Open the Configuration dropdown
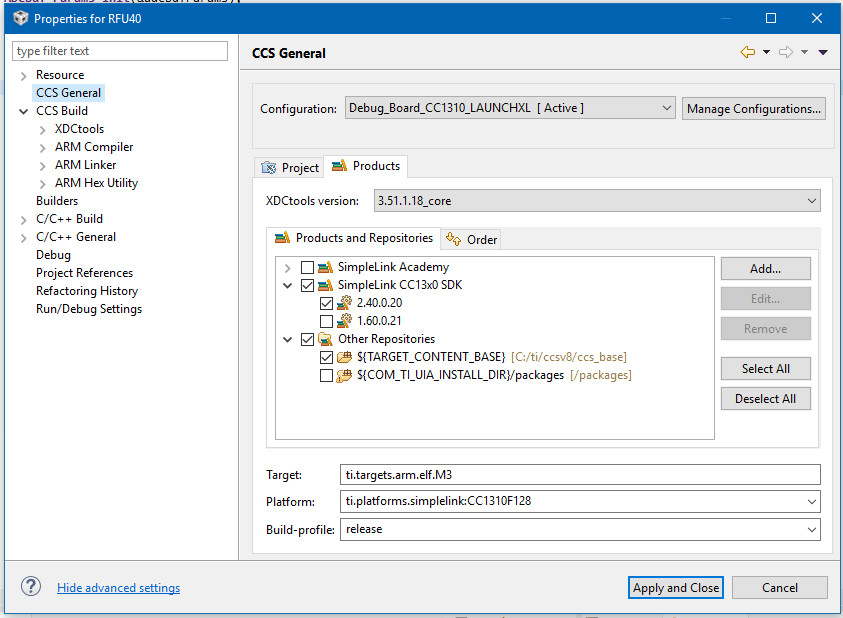843x618 pixels. [511, 108]
